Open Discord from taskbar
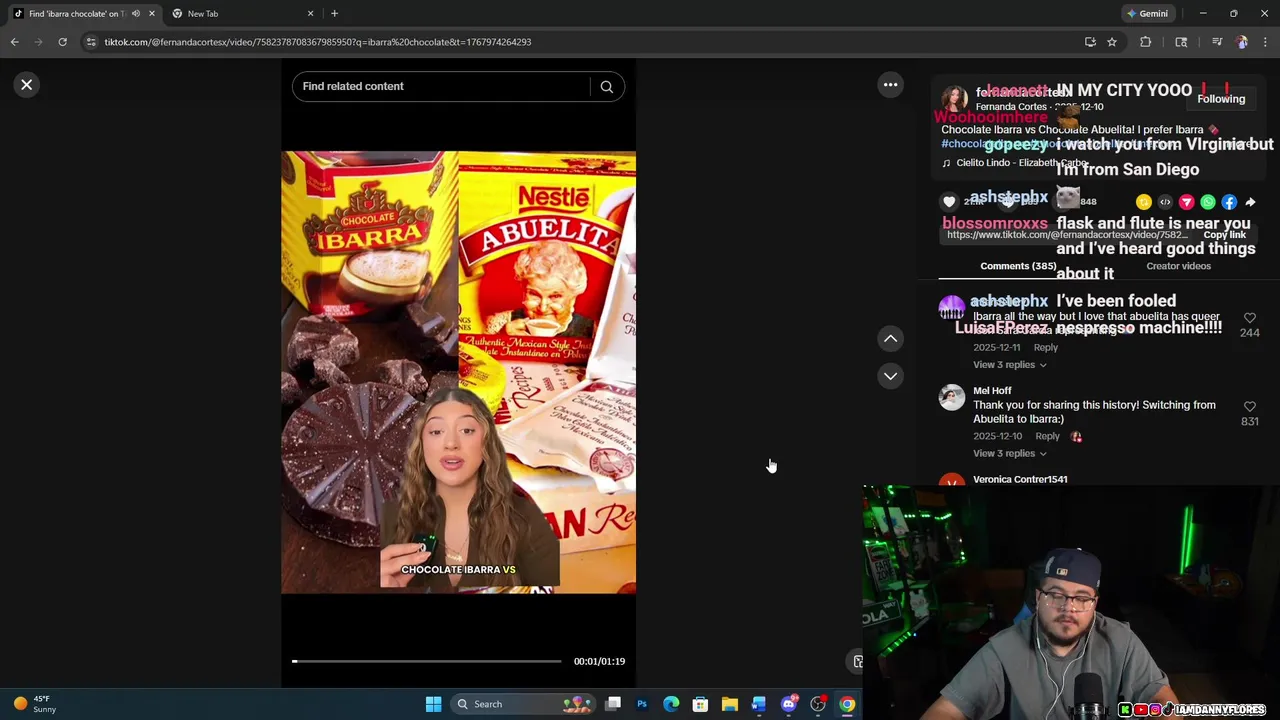Viewport: 1280px width, 720px height. pos(789,704)
